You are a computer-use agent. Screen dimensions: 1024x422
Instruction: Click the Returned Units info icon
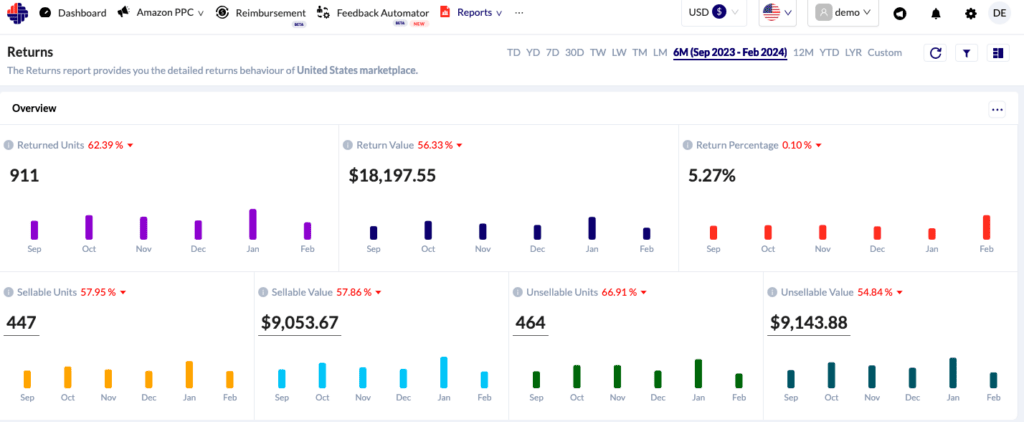click(9, 146)
